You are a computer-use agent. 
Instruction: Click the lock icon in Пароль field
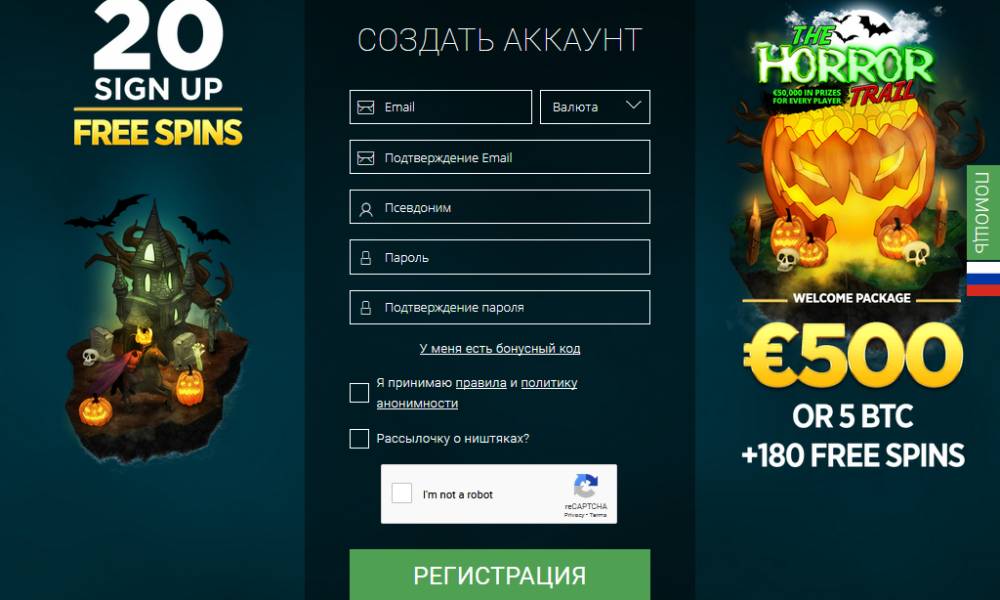(x=366, y=258)
